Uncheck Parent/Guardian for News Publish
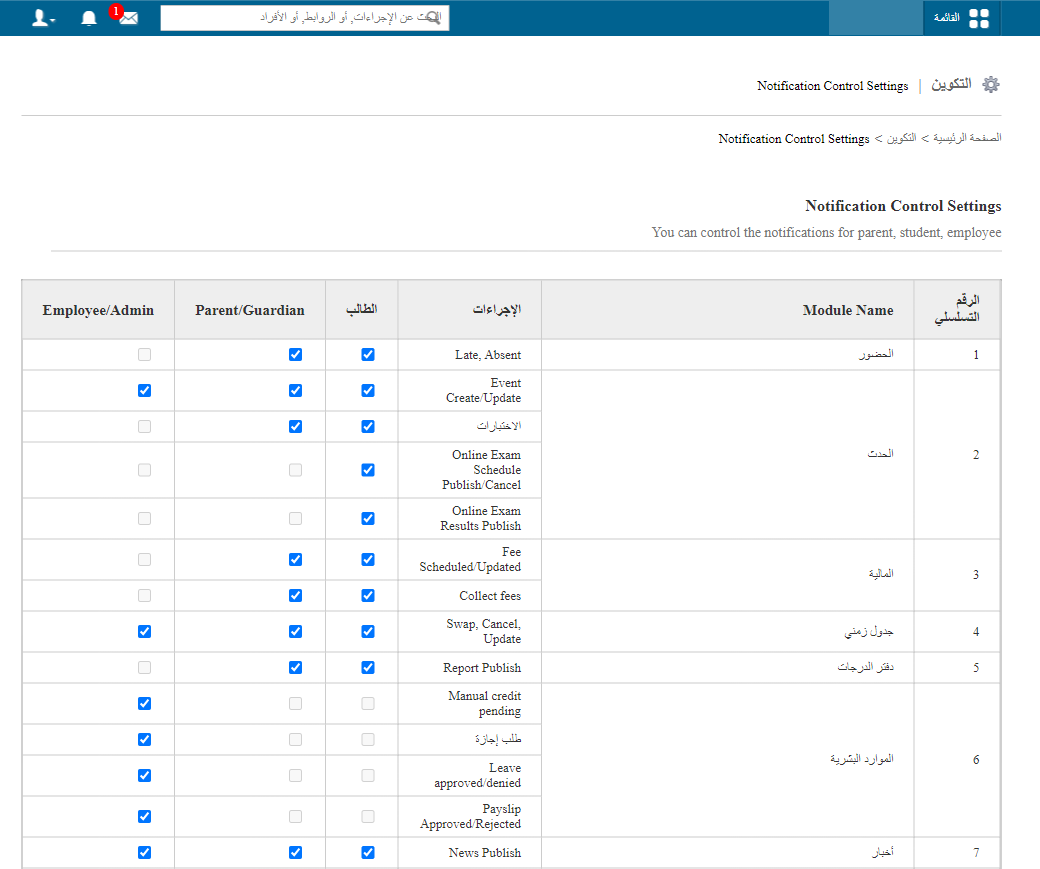The image size is (1040, 869). tap(295, 852)
